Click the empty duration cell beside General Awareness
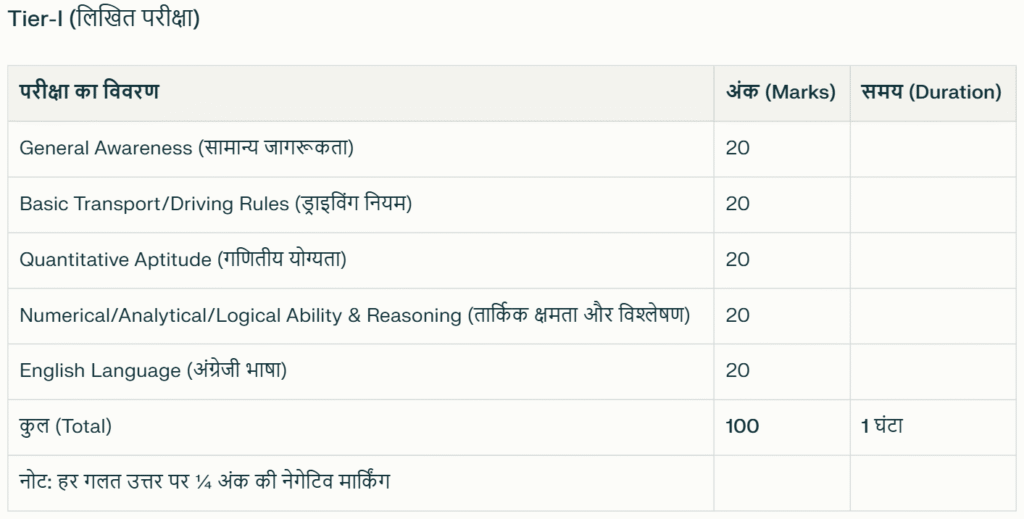Image resolution: width=1024 pixels, height=519 pixels. (x=933, y=149)
